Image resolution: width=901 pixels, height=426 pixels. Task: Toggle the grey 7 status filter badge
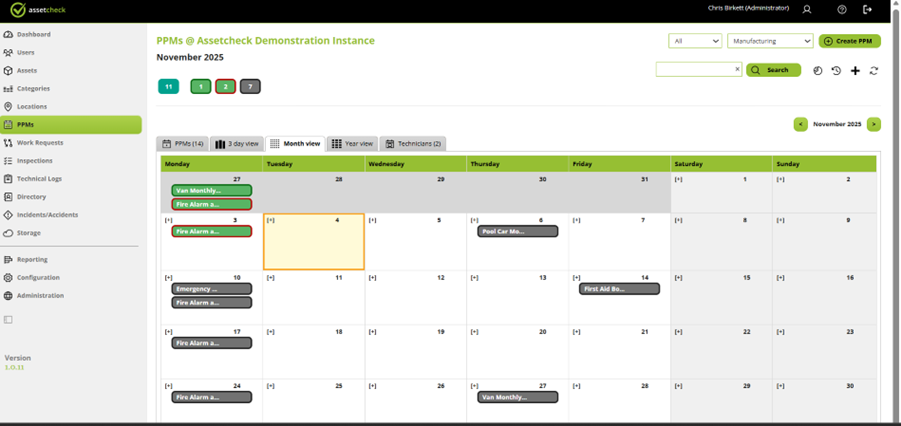tap(250, 87)
